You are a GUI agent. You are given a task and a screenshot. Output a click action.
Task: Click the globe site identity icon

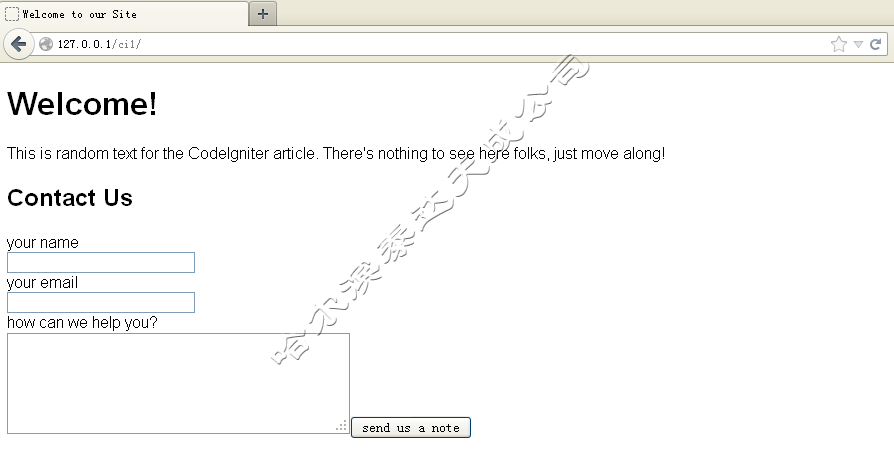(x=46, y=44)
